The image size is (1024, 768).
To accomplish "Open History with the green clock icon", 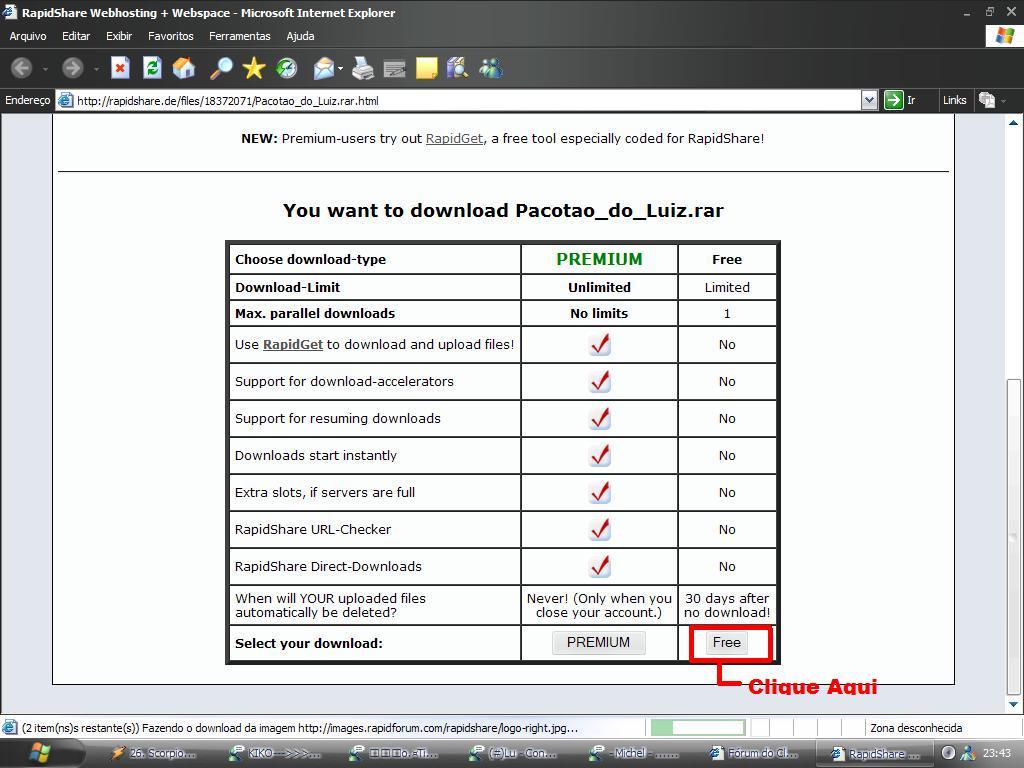I will tap(287, 68).
